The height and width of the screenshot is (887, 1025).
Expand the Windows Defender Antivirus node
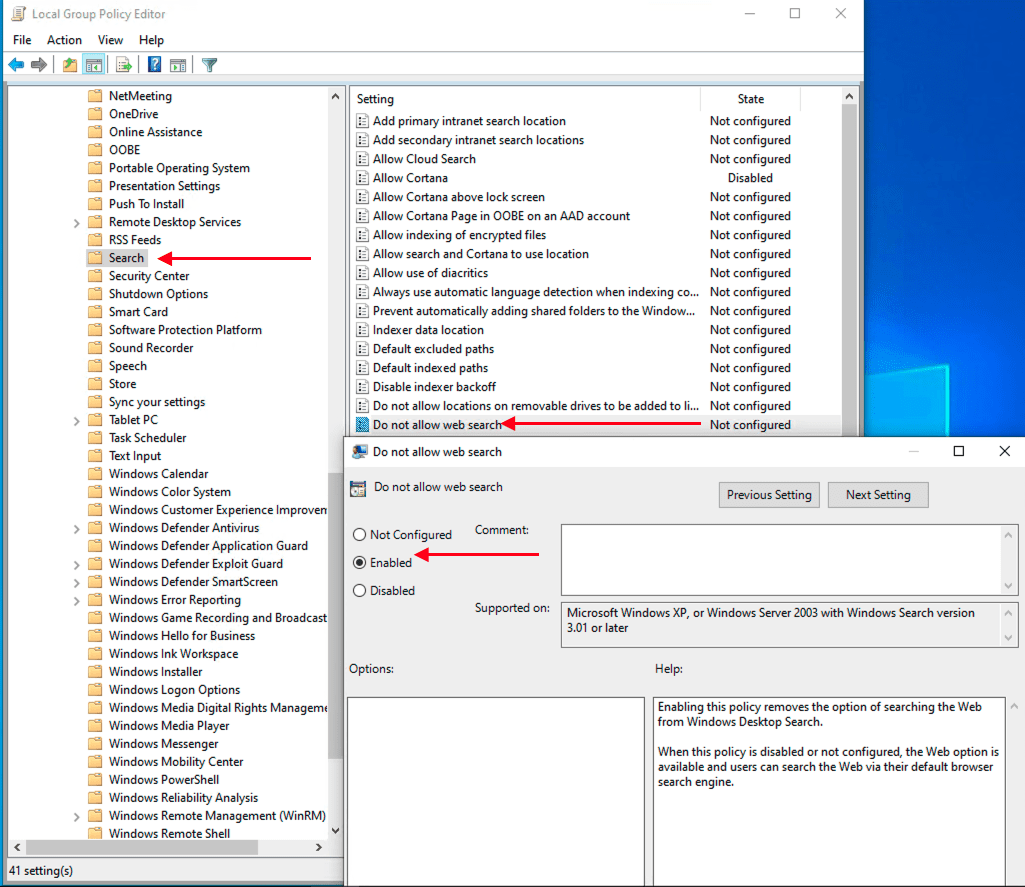77,529
